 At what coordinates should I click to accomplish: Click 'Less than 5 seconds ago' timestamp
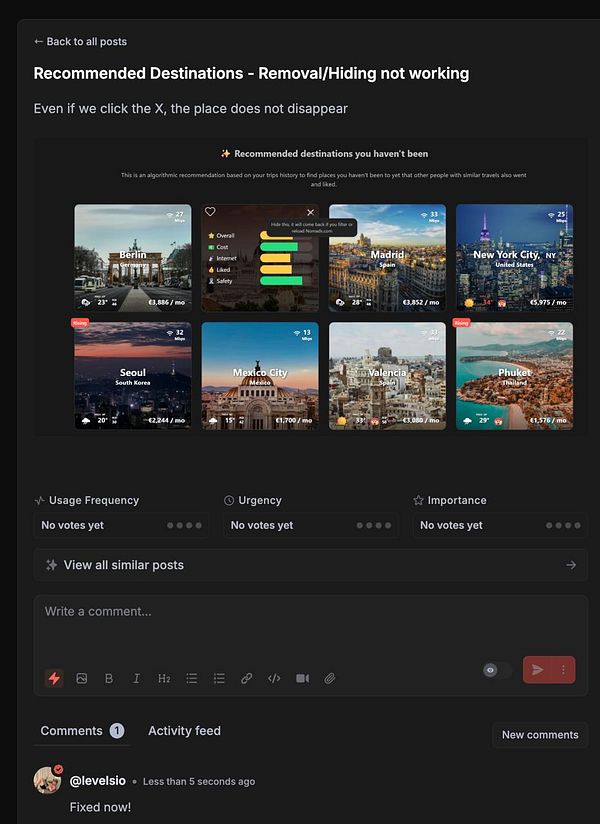pyautogui.click(x=199, y=781)
